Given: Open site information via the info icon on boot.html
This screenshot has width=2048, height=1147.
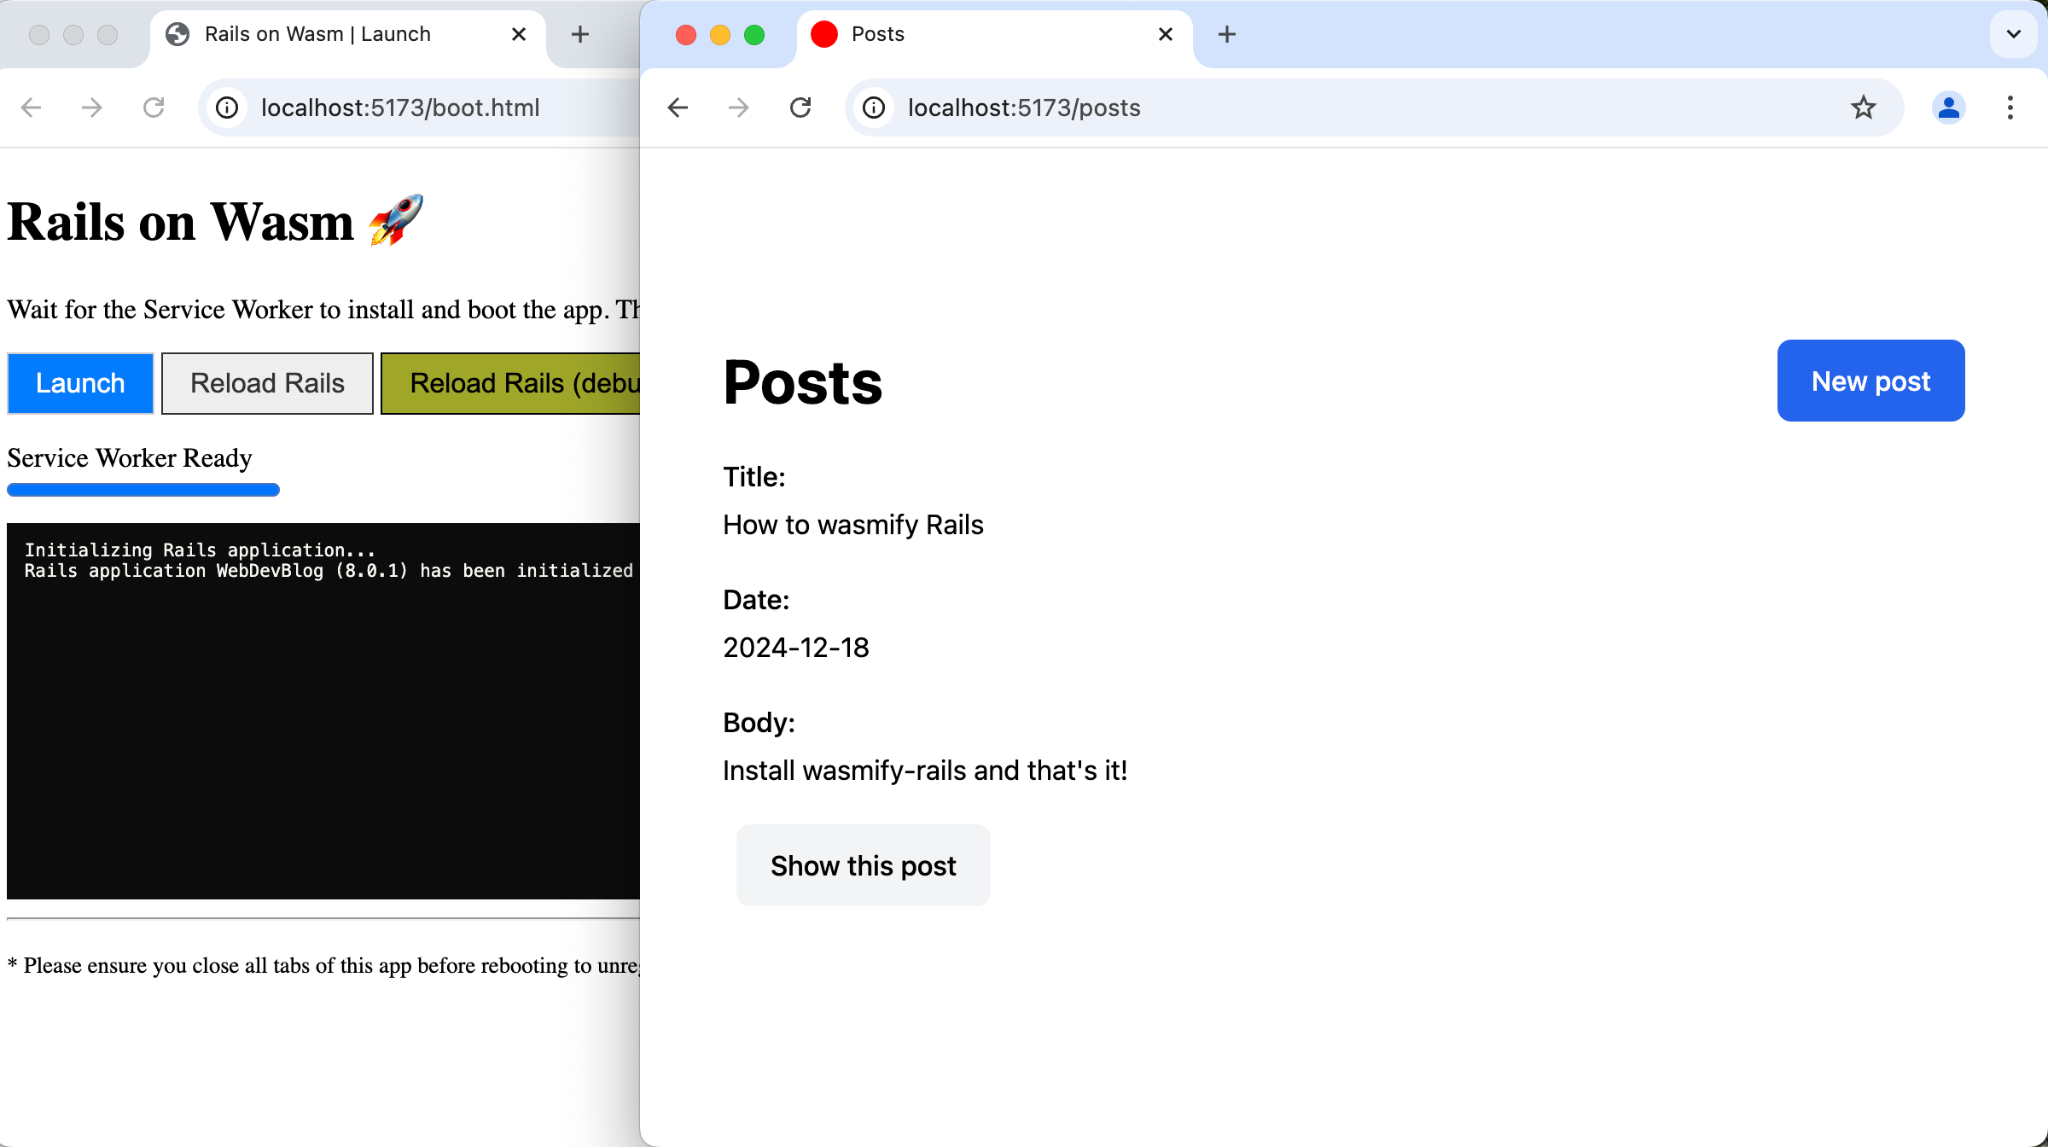Looking at the screenshot, I should pyautogui.click(x=227, y=107).
